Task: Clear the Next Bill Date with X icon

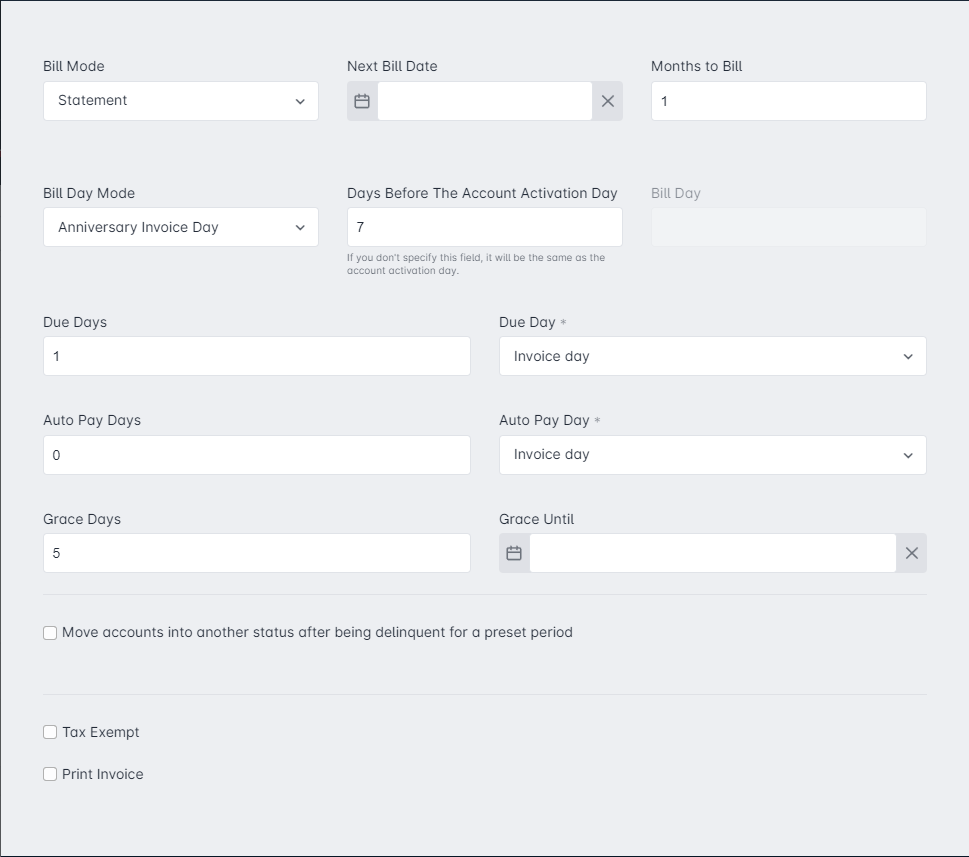Action: pos(607,101)
